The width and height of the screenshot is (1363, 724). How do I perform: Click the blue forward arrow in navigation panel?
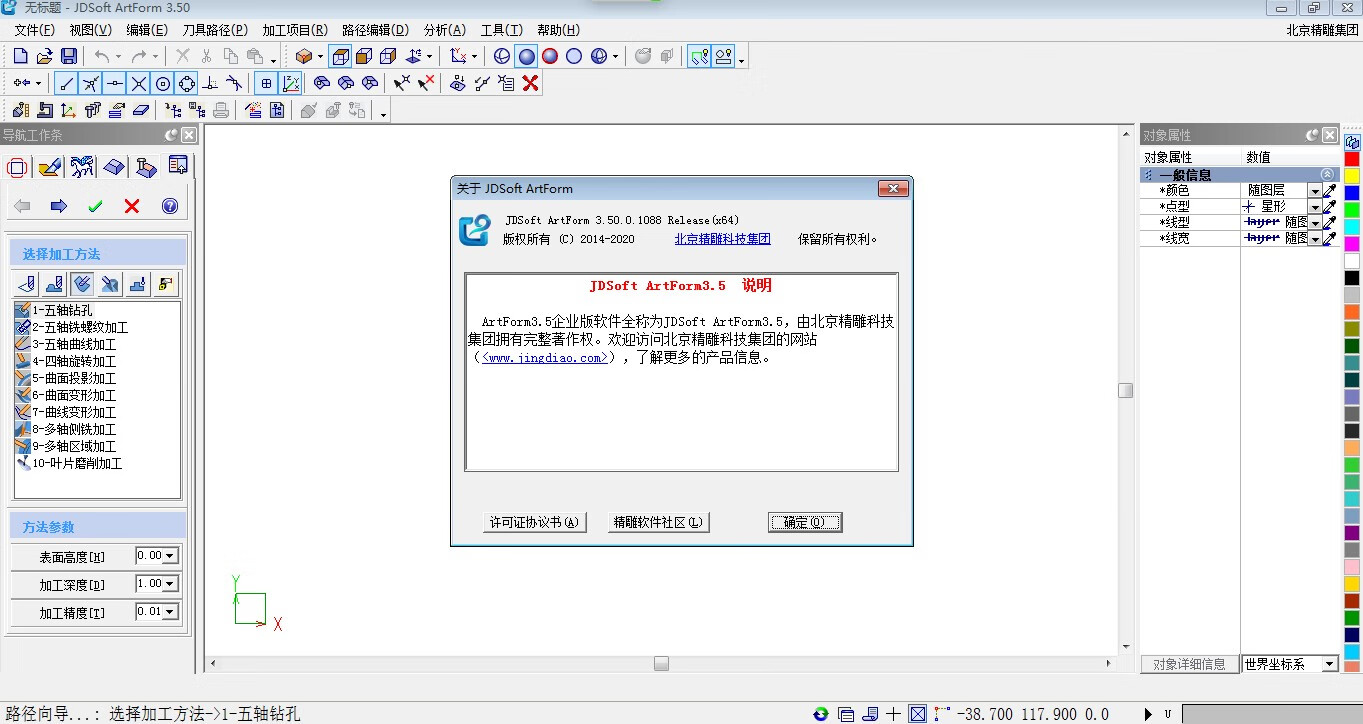59,206
